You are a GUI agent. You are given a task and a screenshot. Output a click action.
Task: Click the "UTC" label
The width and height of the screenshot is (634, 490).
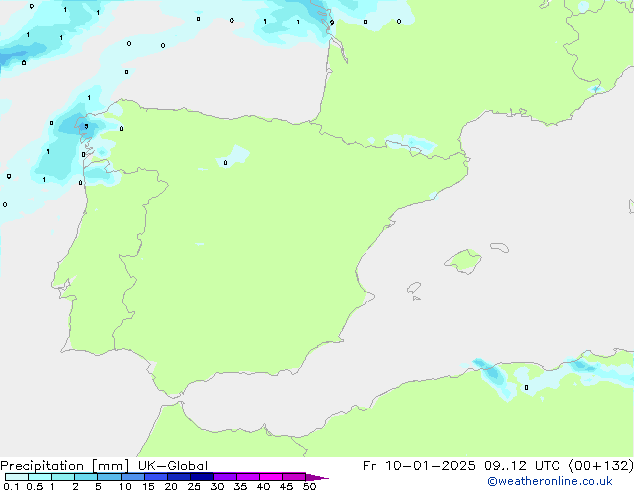(x=547, y=466)
